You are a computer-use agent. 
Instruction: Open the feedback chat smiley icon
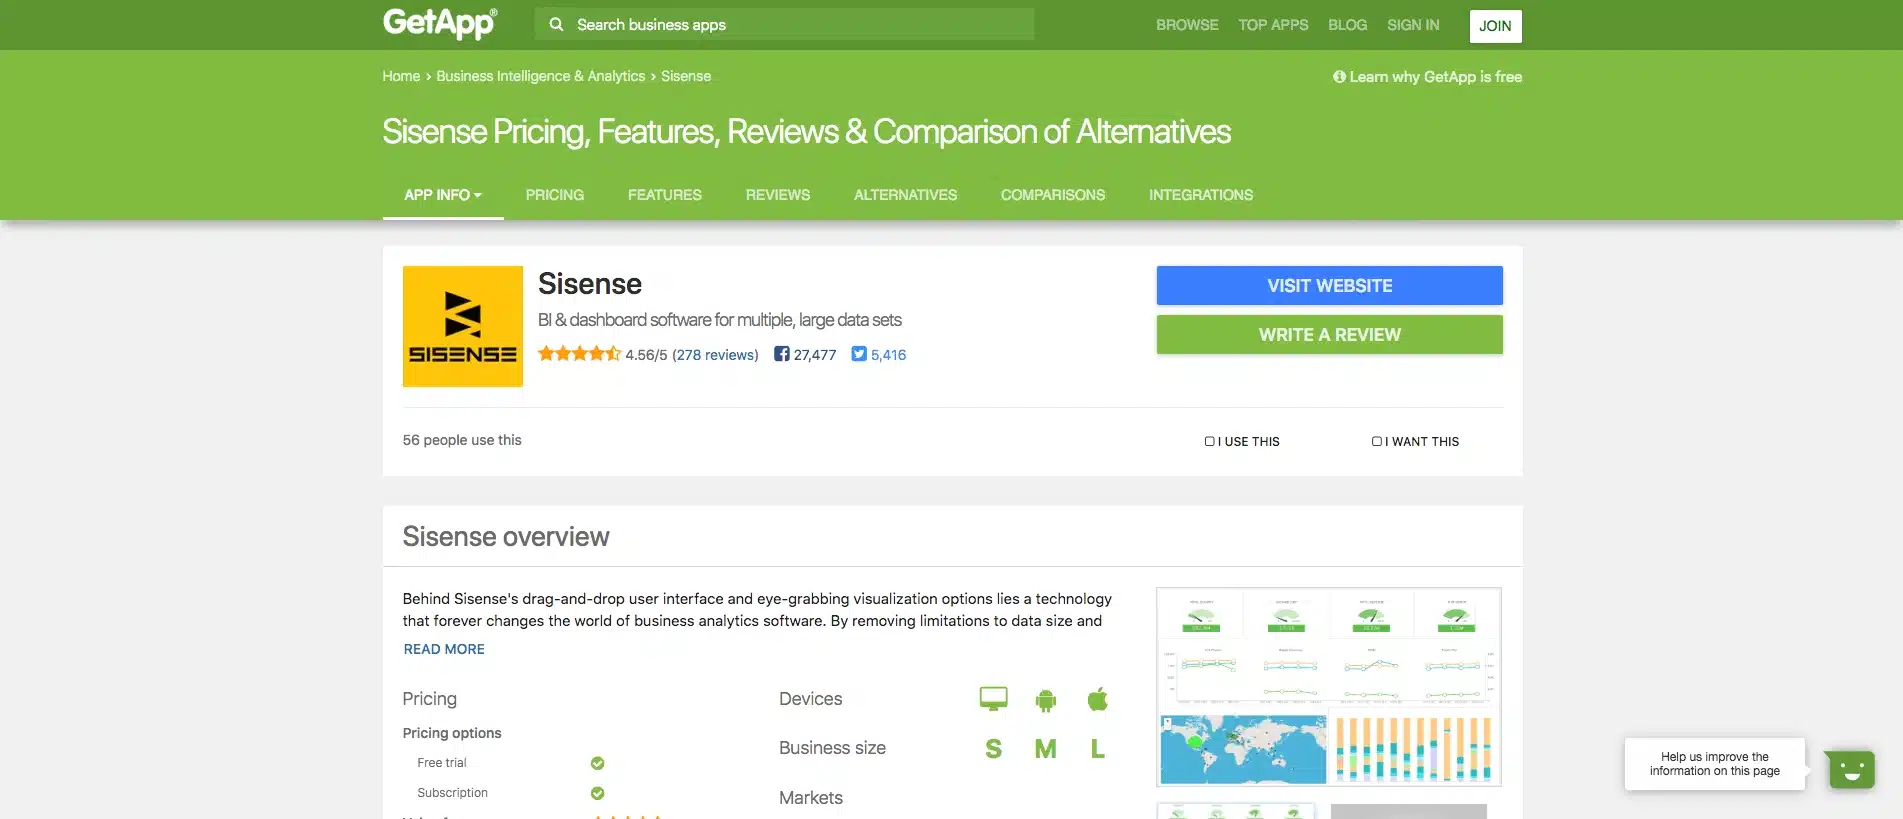[x=1851, y=769]
